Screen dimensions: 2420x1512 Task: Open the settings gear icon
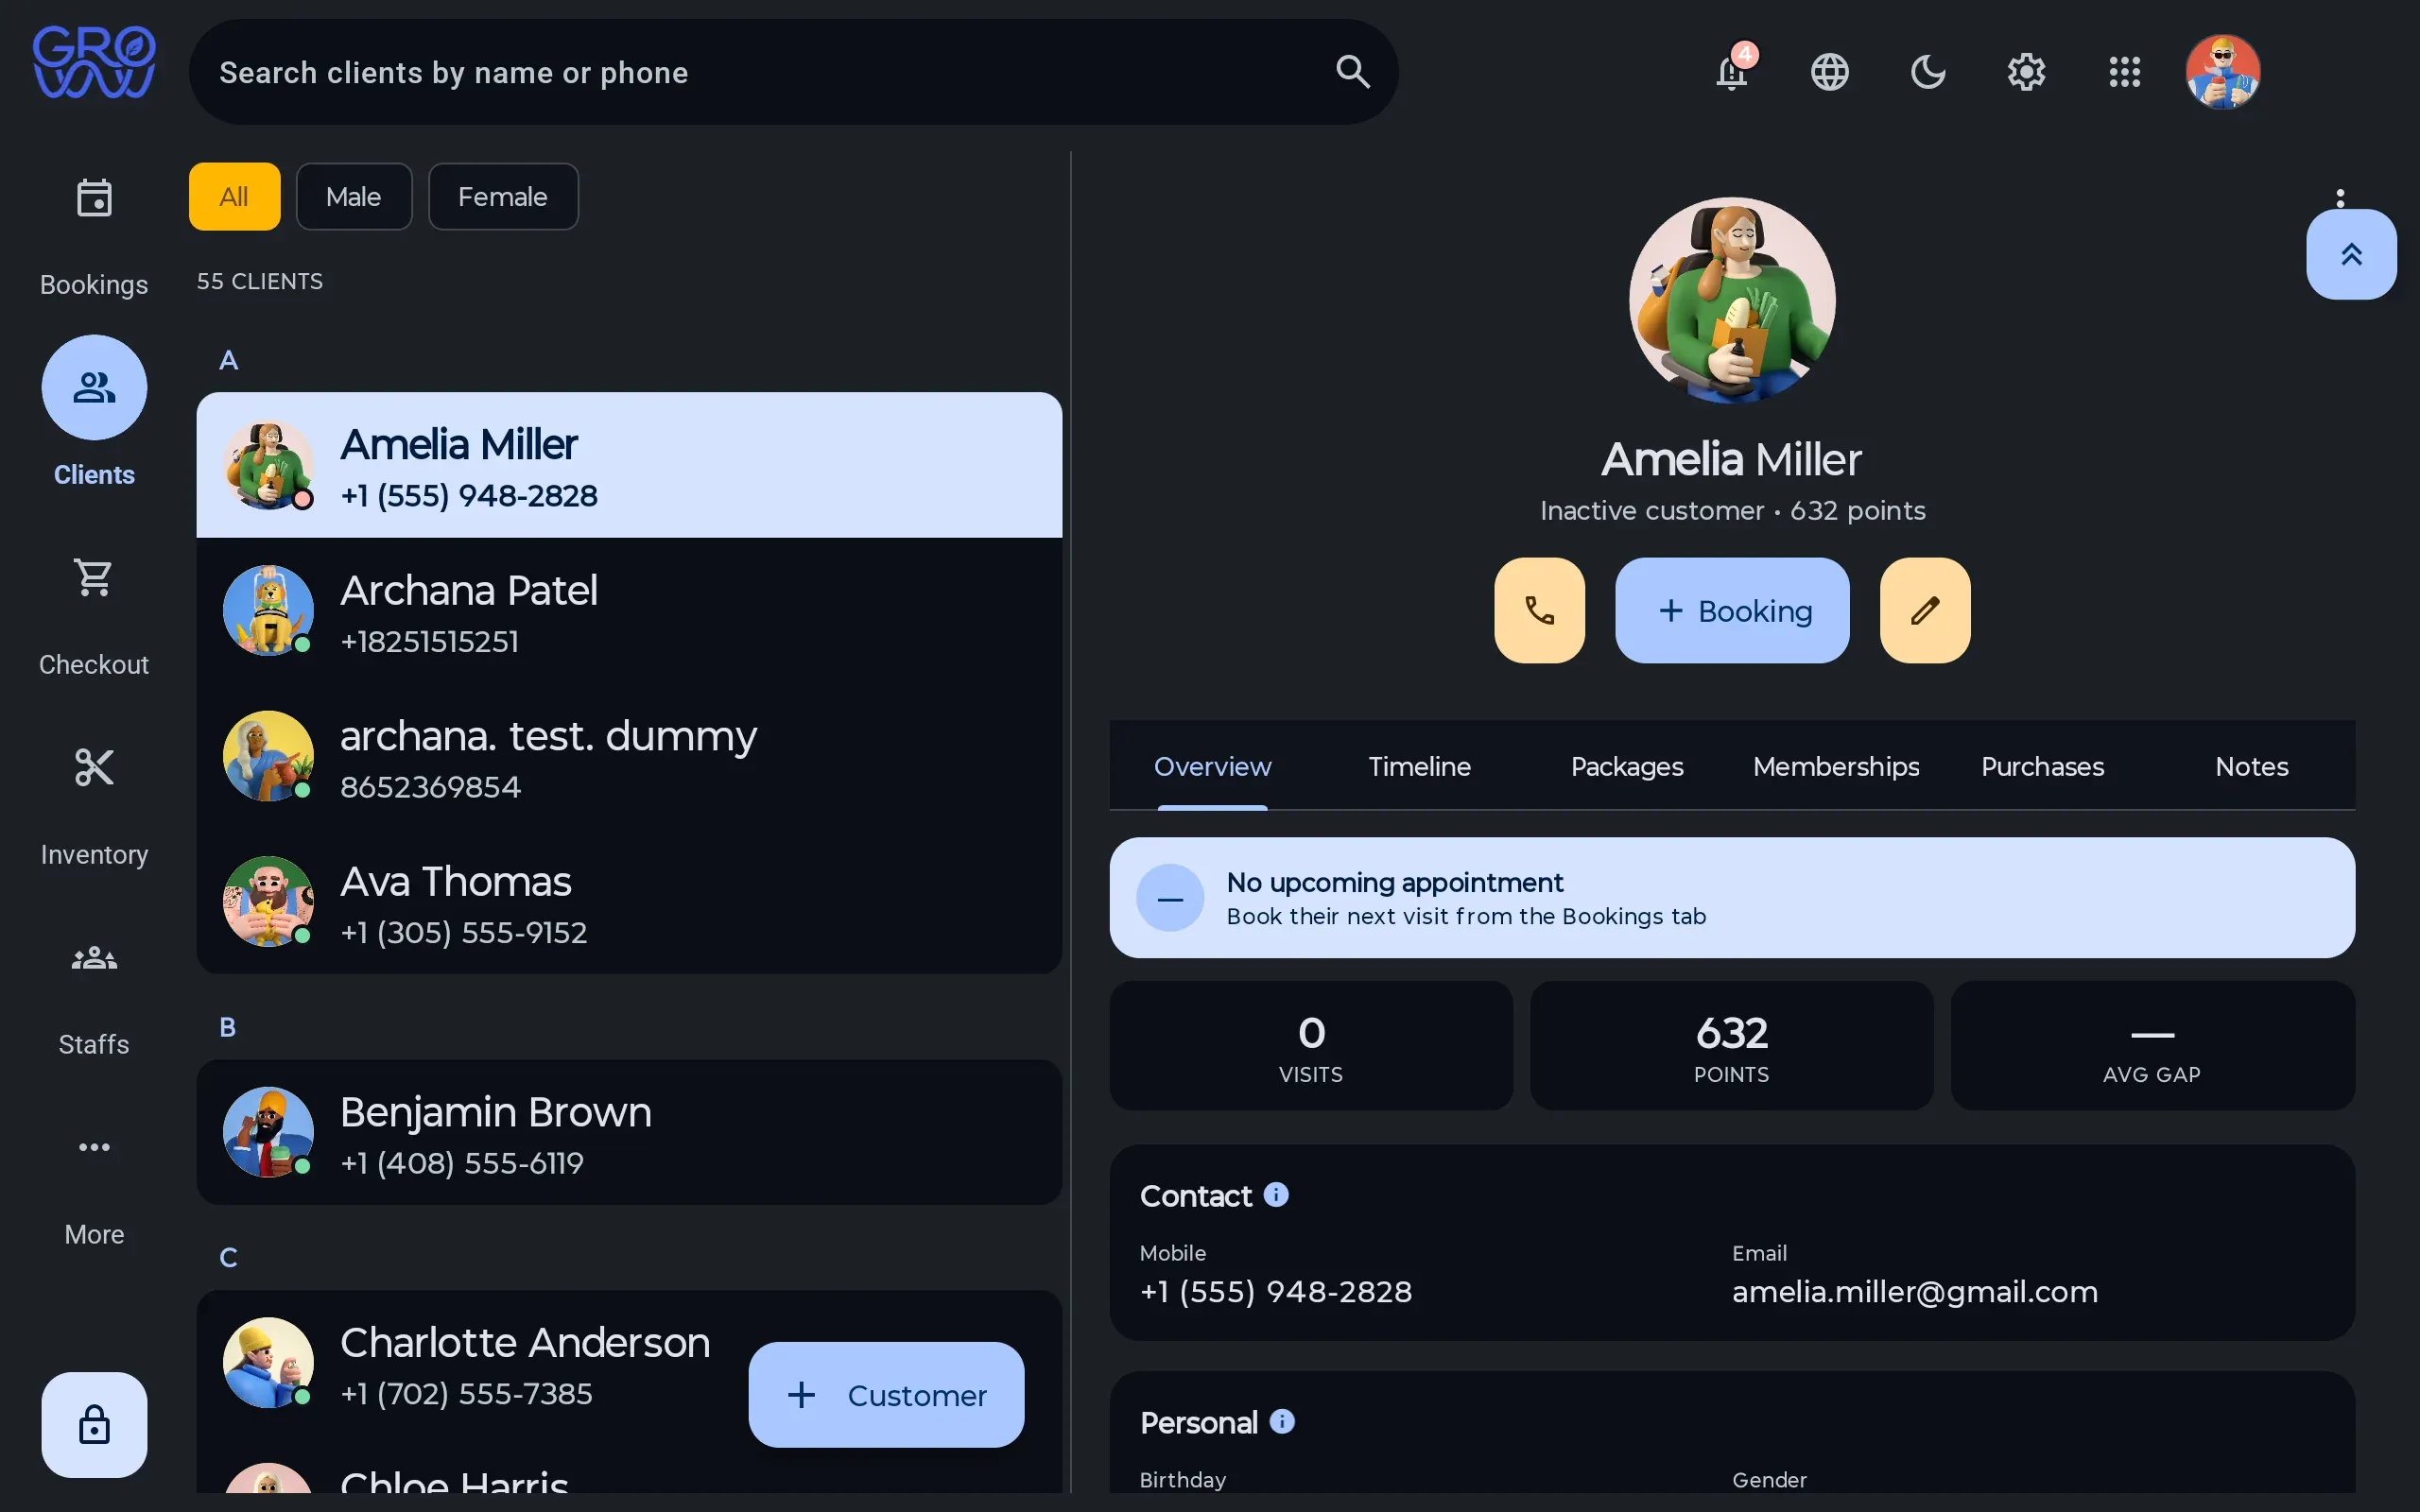[x=2026, y=72]
